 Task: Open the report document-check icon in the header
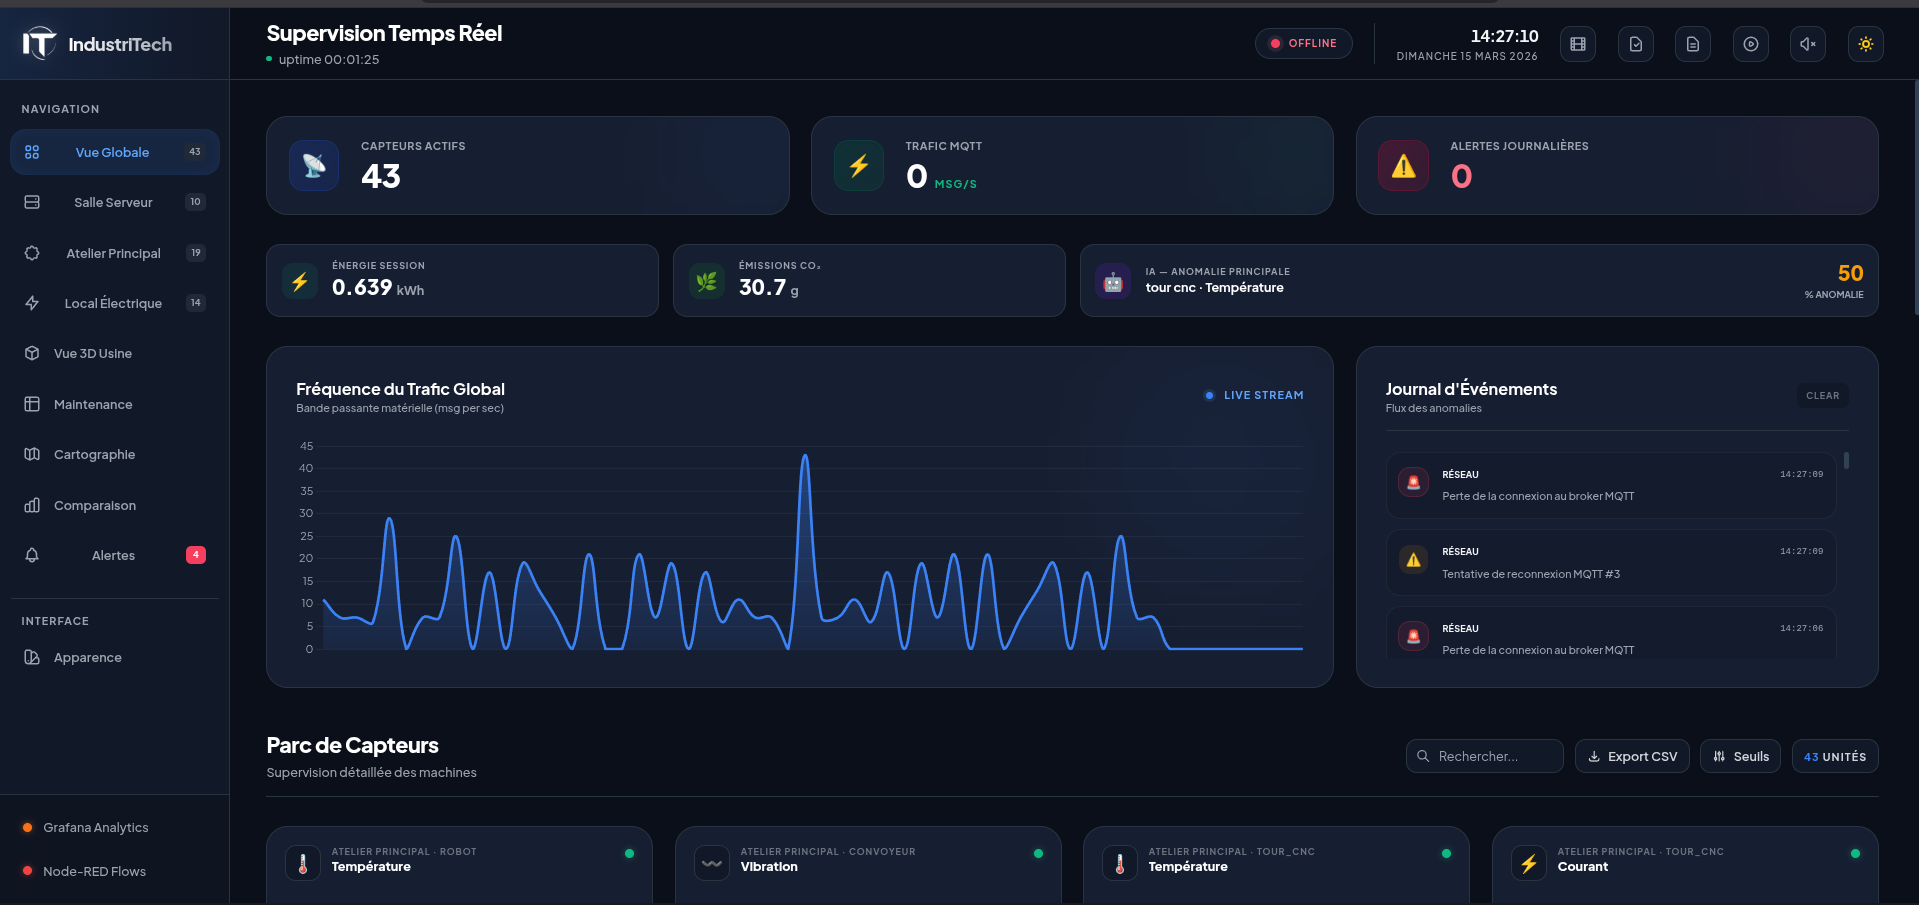pos(1635,44)
